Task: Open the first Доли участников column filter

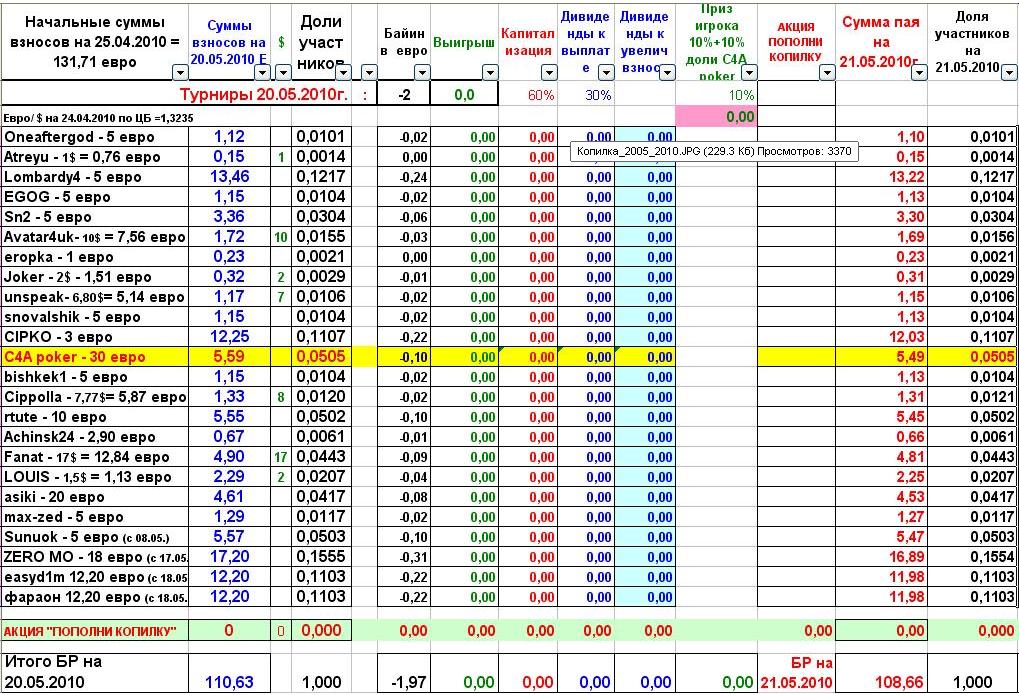Action: (342, 72)
